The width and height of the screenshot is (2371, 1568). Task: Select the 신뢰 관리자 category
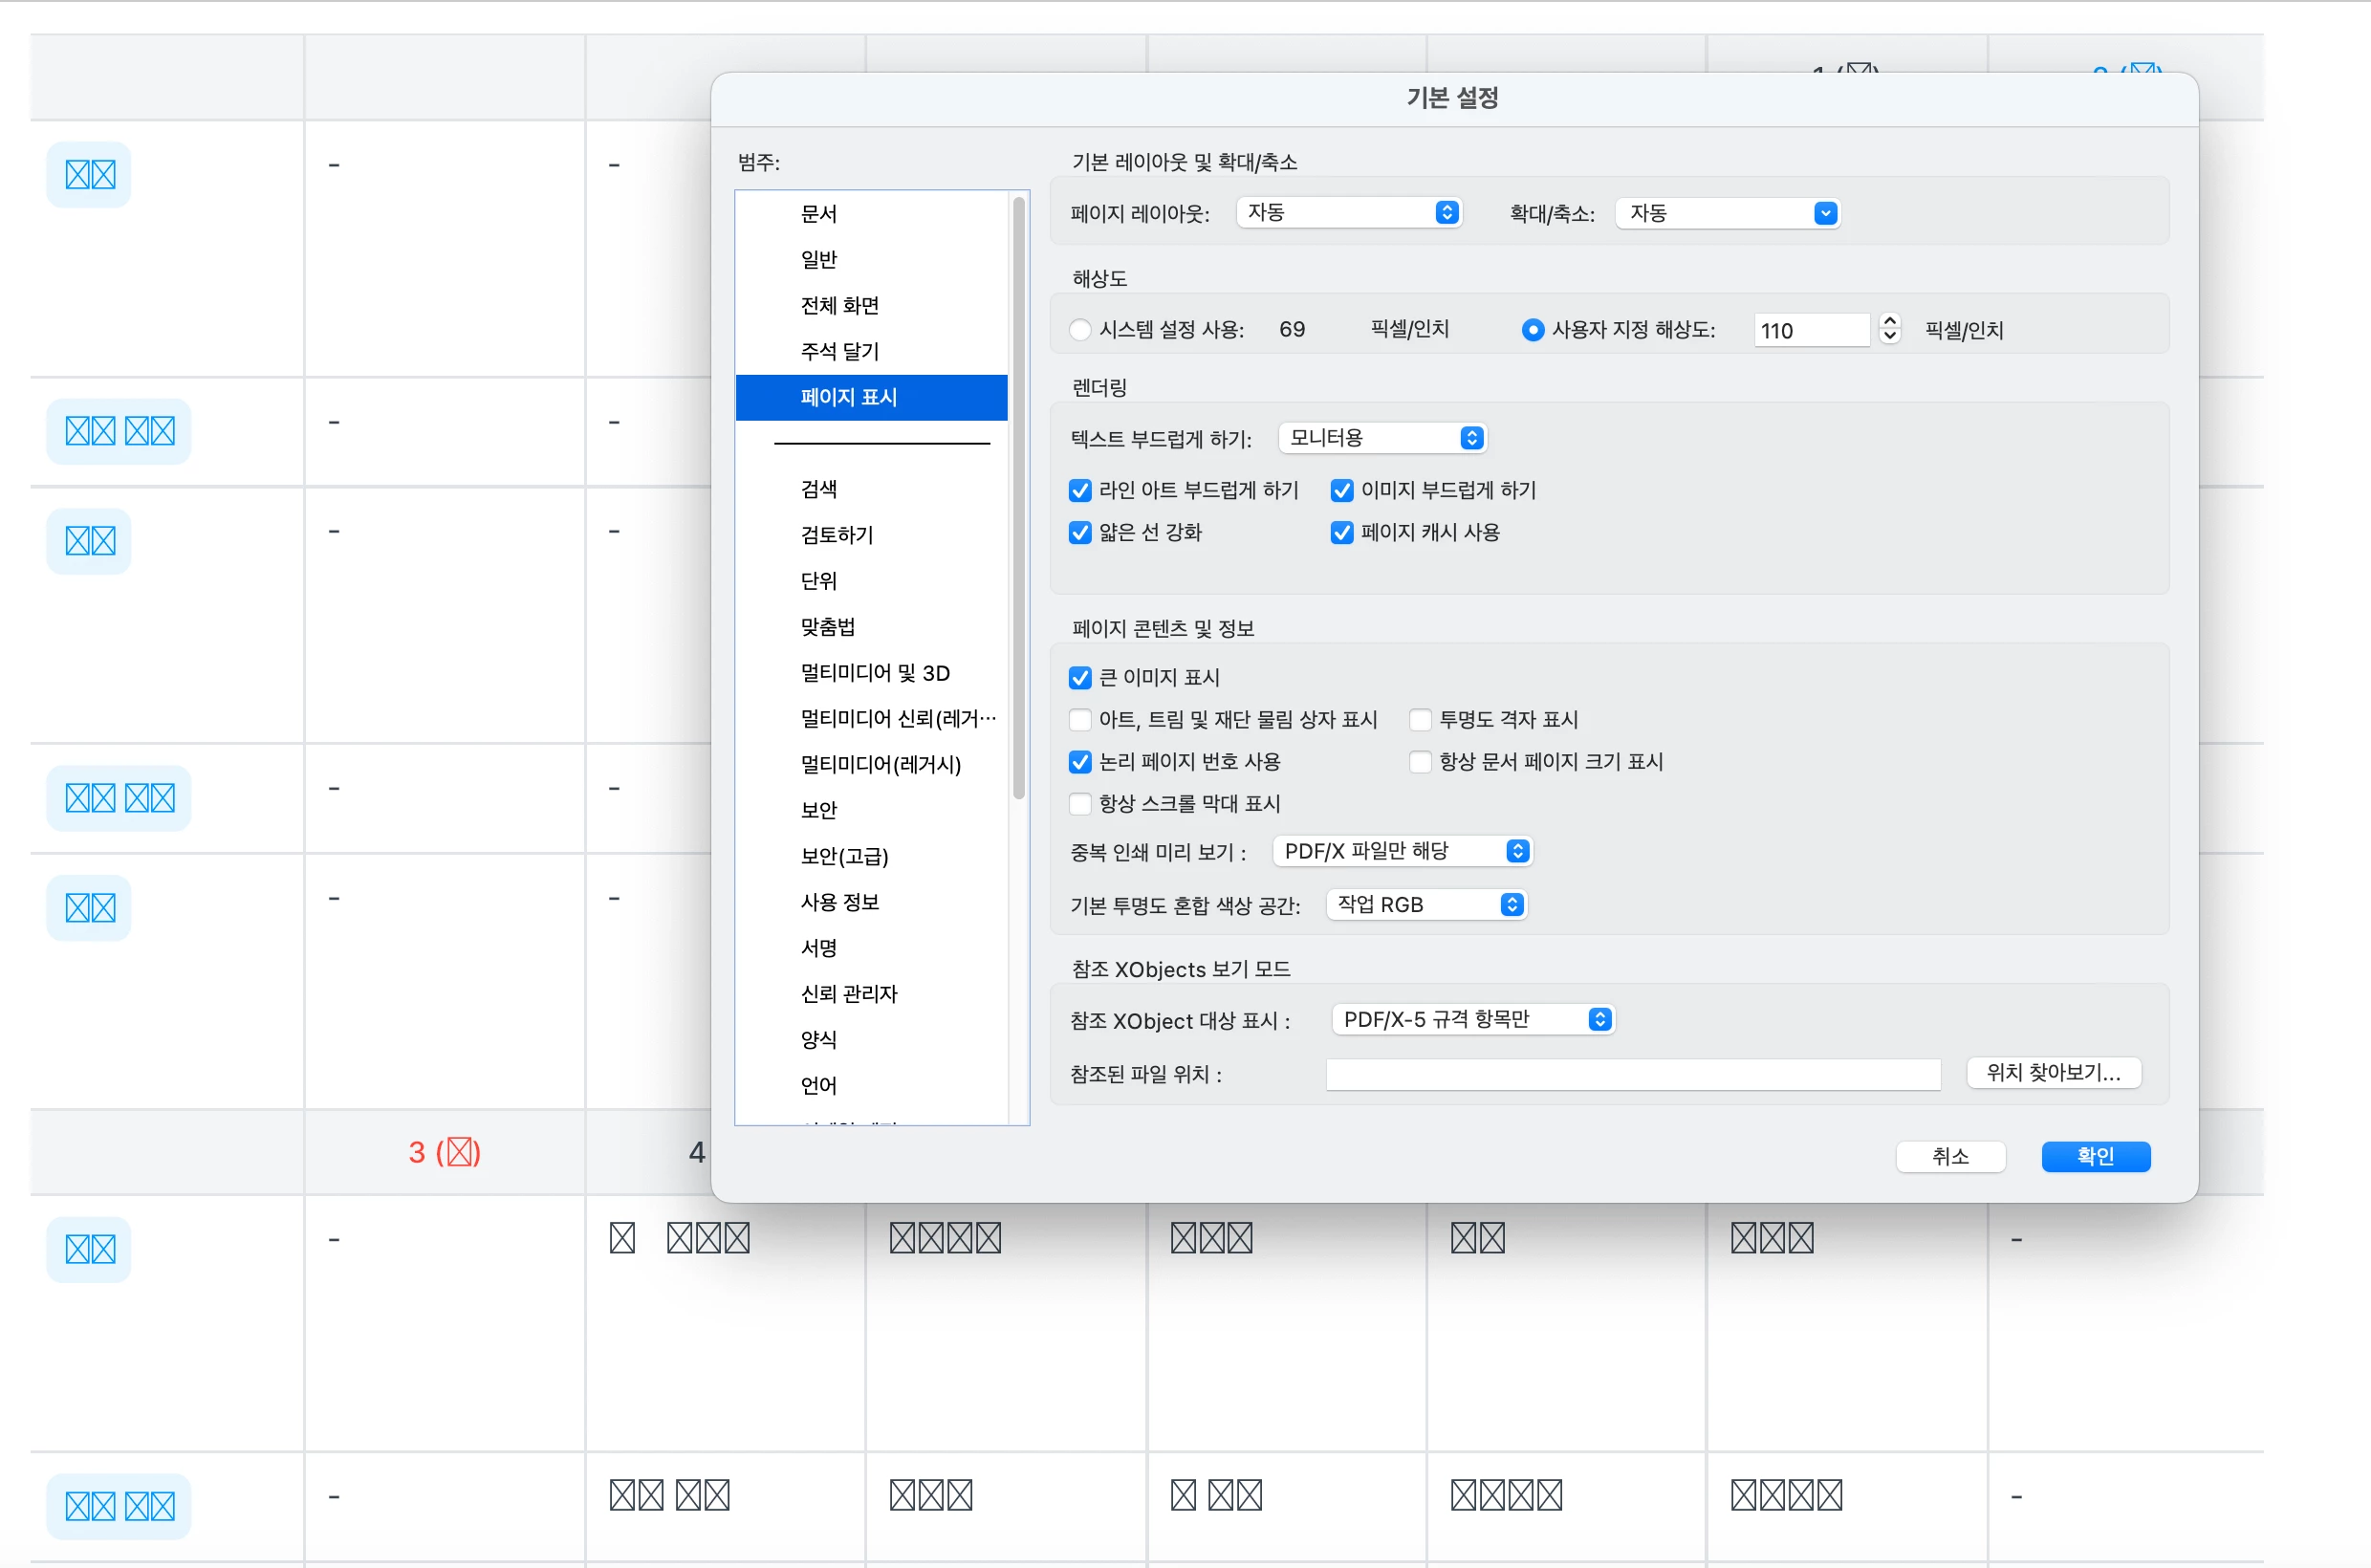click(848, 994)
